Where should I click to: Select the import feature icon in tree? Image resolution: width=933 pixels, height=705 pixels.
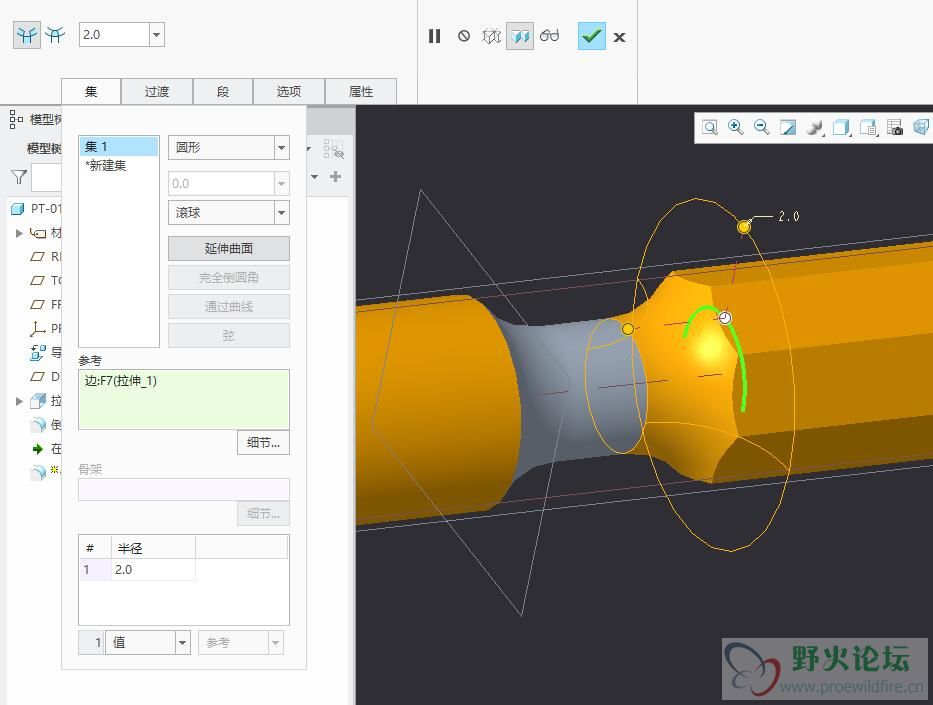point(37,352)
